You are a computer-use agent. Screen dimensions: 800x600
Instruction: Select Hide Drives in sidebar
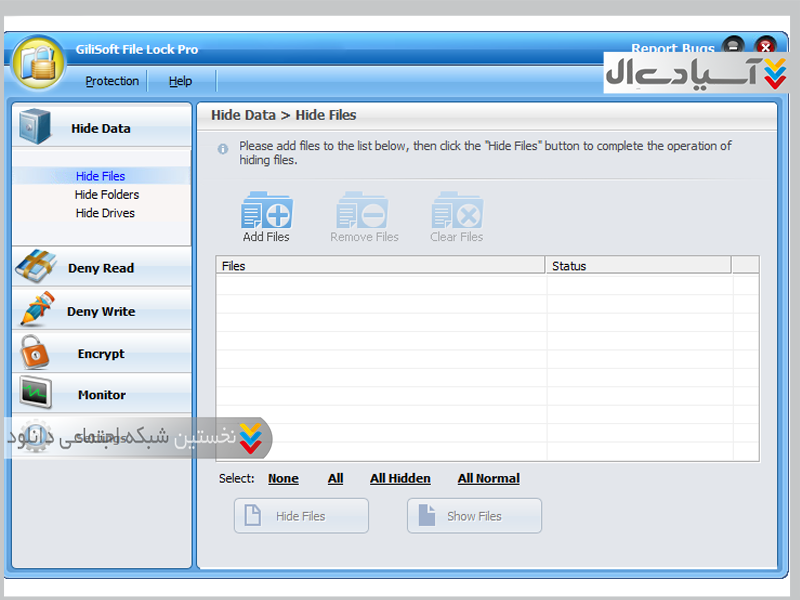click(x=104, y=213)
